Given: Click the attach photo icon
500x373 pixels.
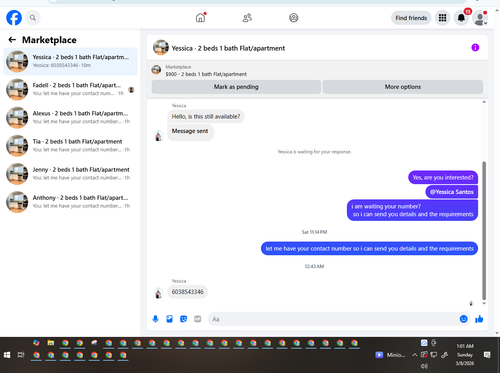Looking at the screenshot, I should pyautogui.click(x=169, y=319).
